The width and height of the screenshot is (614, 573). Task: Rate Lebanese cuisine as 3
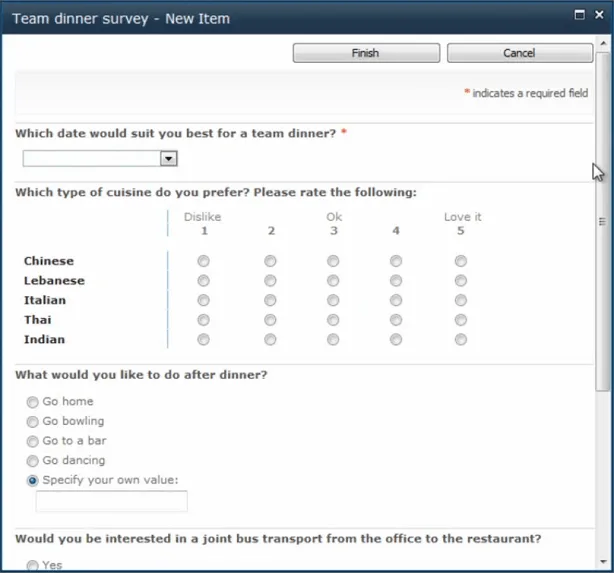pyautogui.click(x=333, y=280)
